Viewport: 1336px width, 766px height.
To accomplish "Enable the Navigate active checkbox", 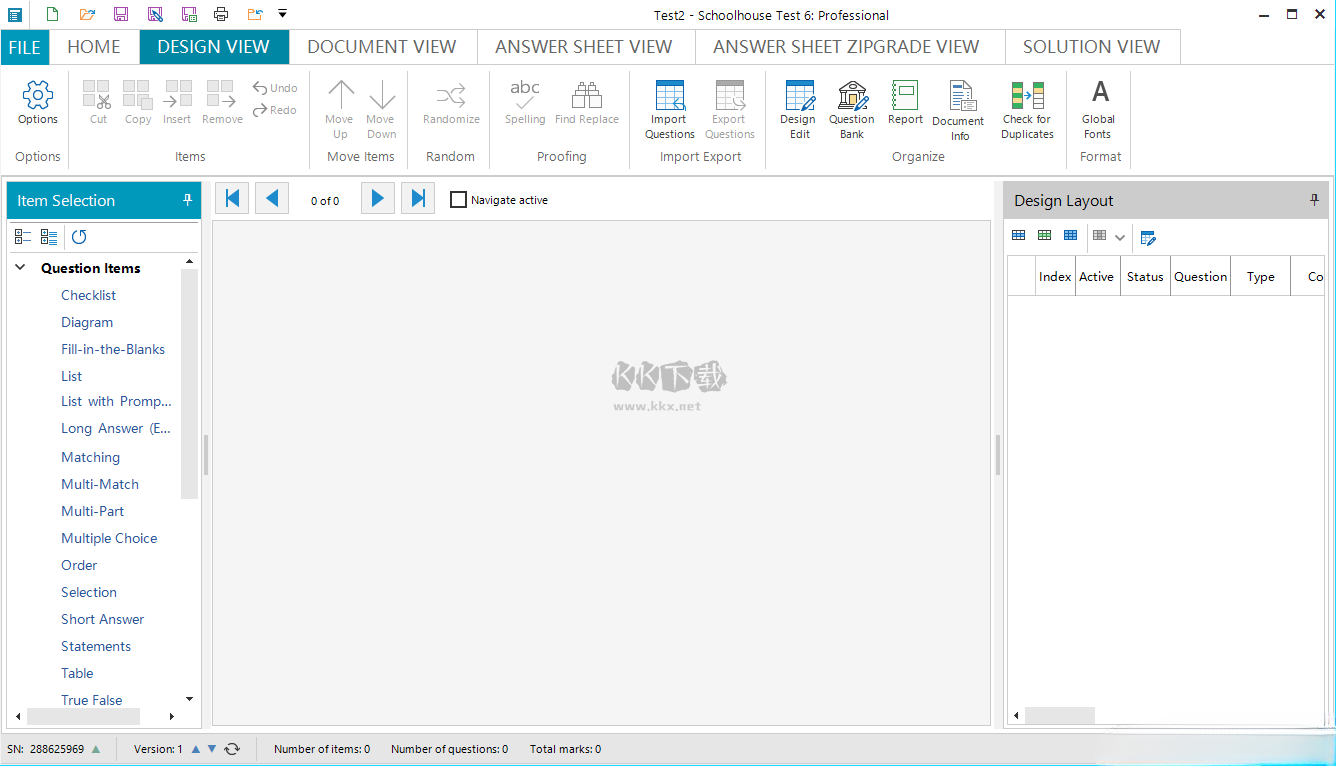I will pyautogui.click(x=459, y=200).
